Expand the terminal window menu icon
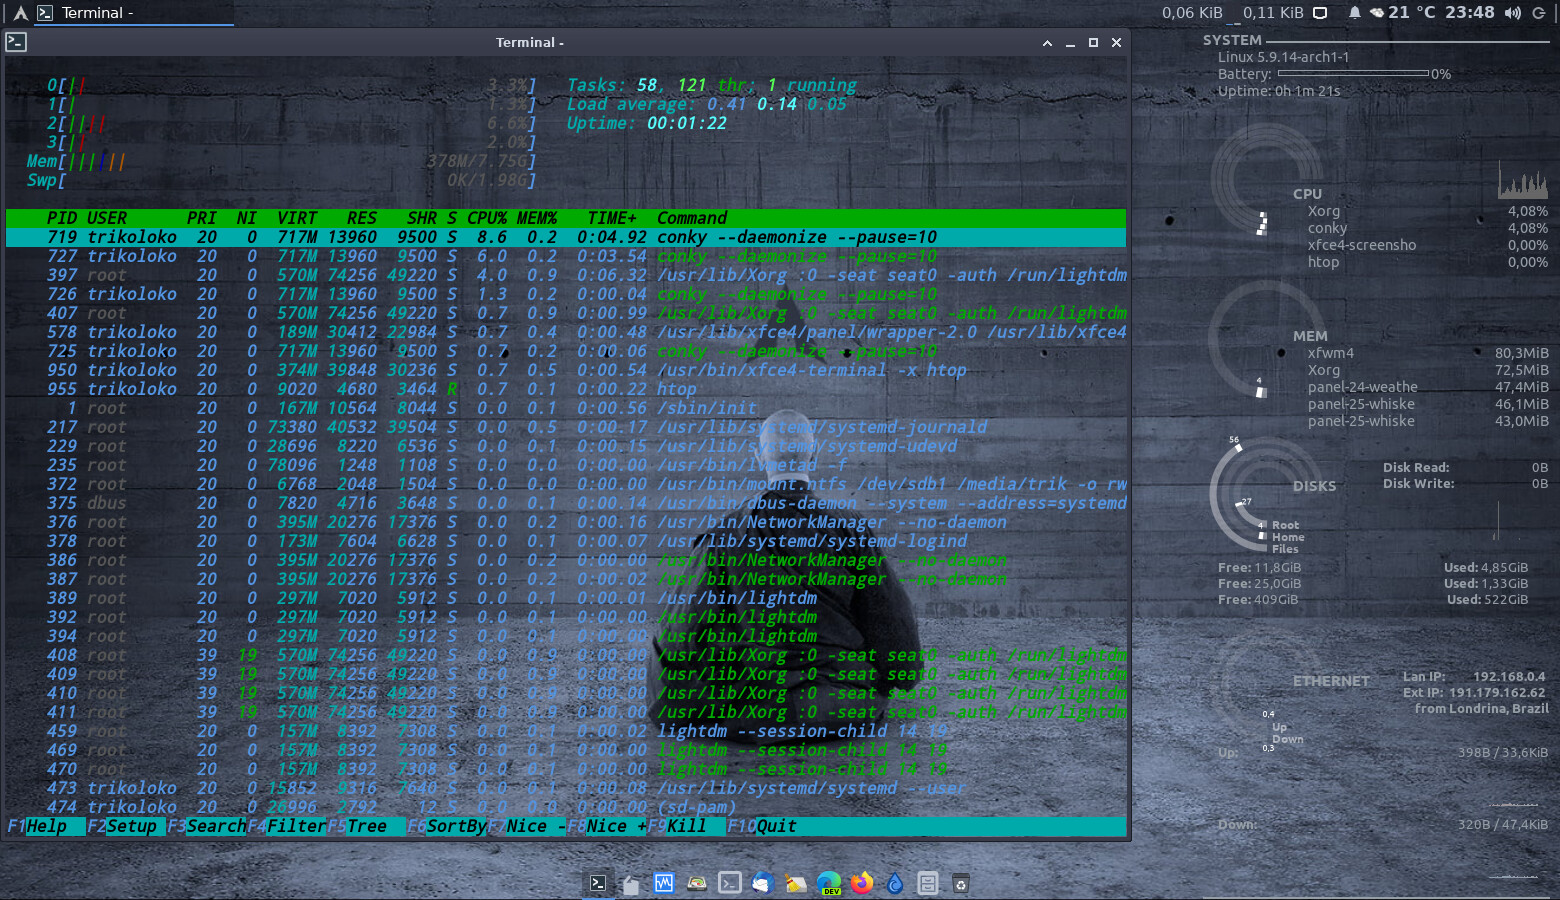The width and height of the screenshot is (1560, 900). tap(16, 42)
